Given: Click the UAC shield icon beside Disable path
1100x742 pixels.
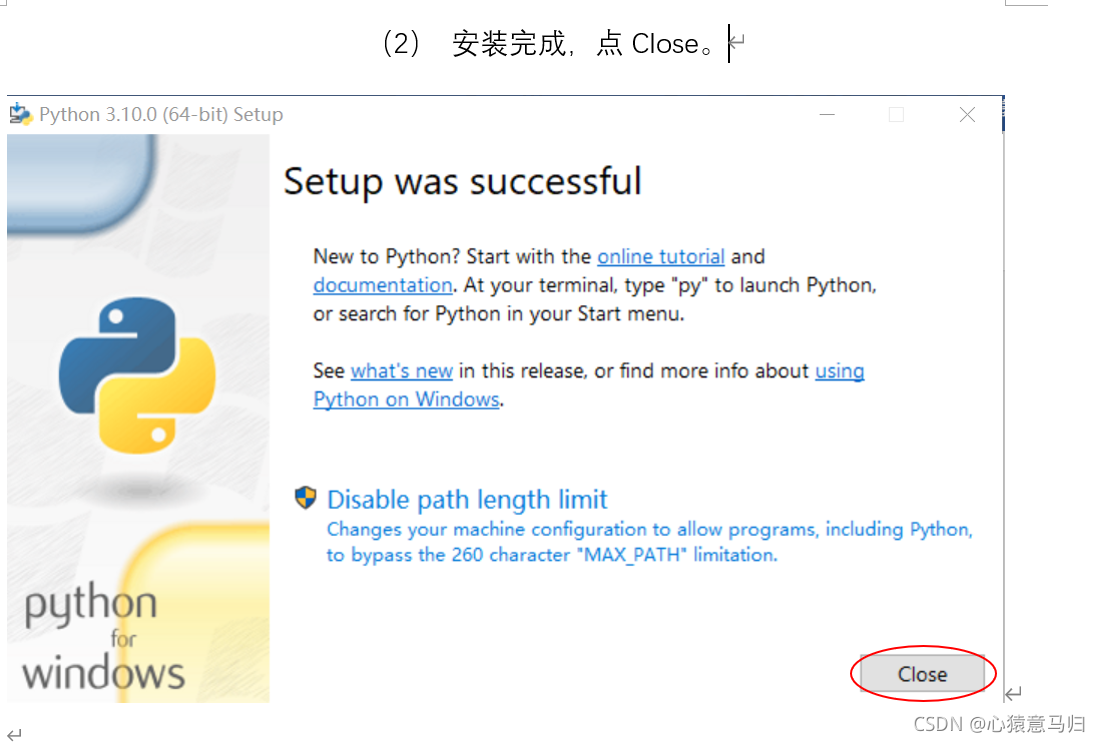Looking at the screenshot, I should click(305, 498).
